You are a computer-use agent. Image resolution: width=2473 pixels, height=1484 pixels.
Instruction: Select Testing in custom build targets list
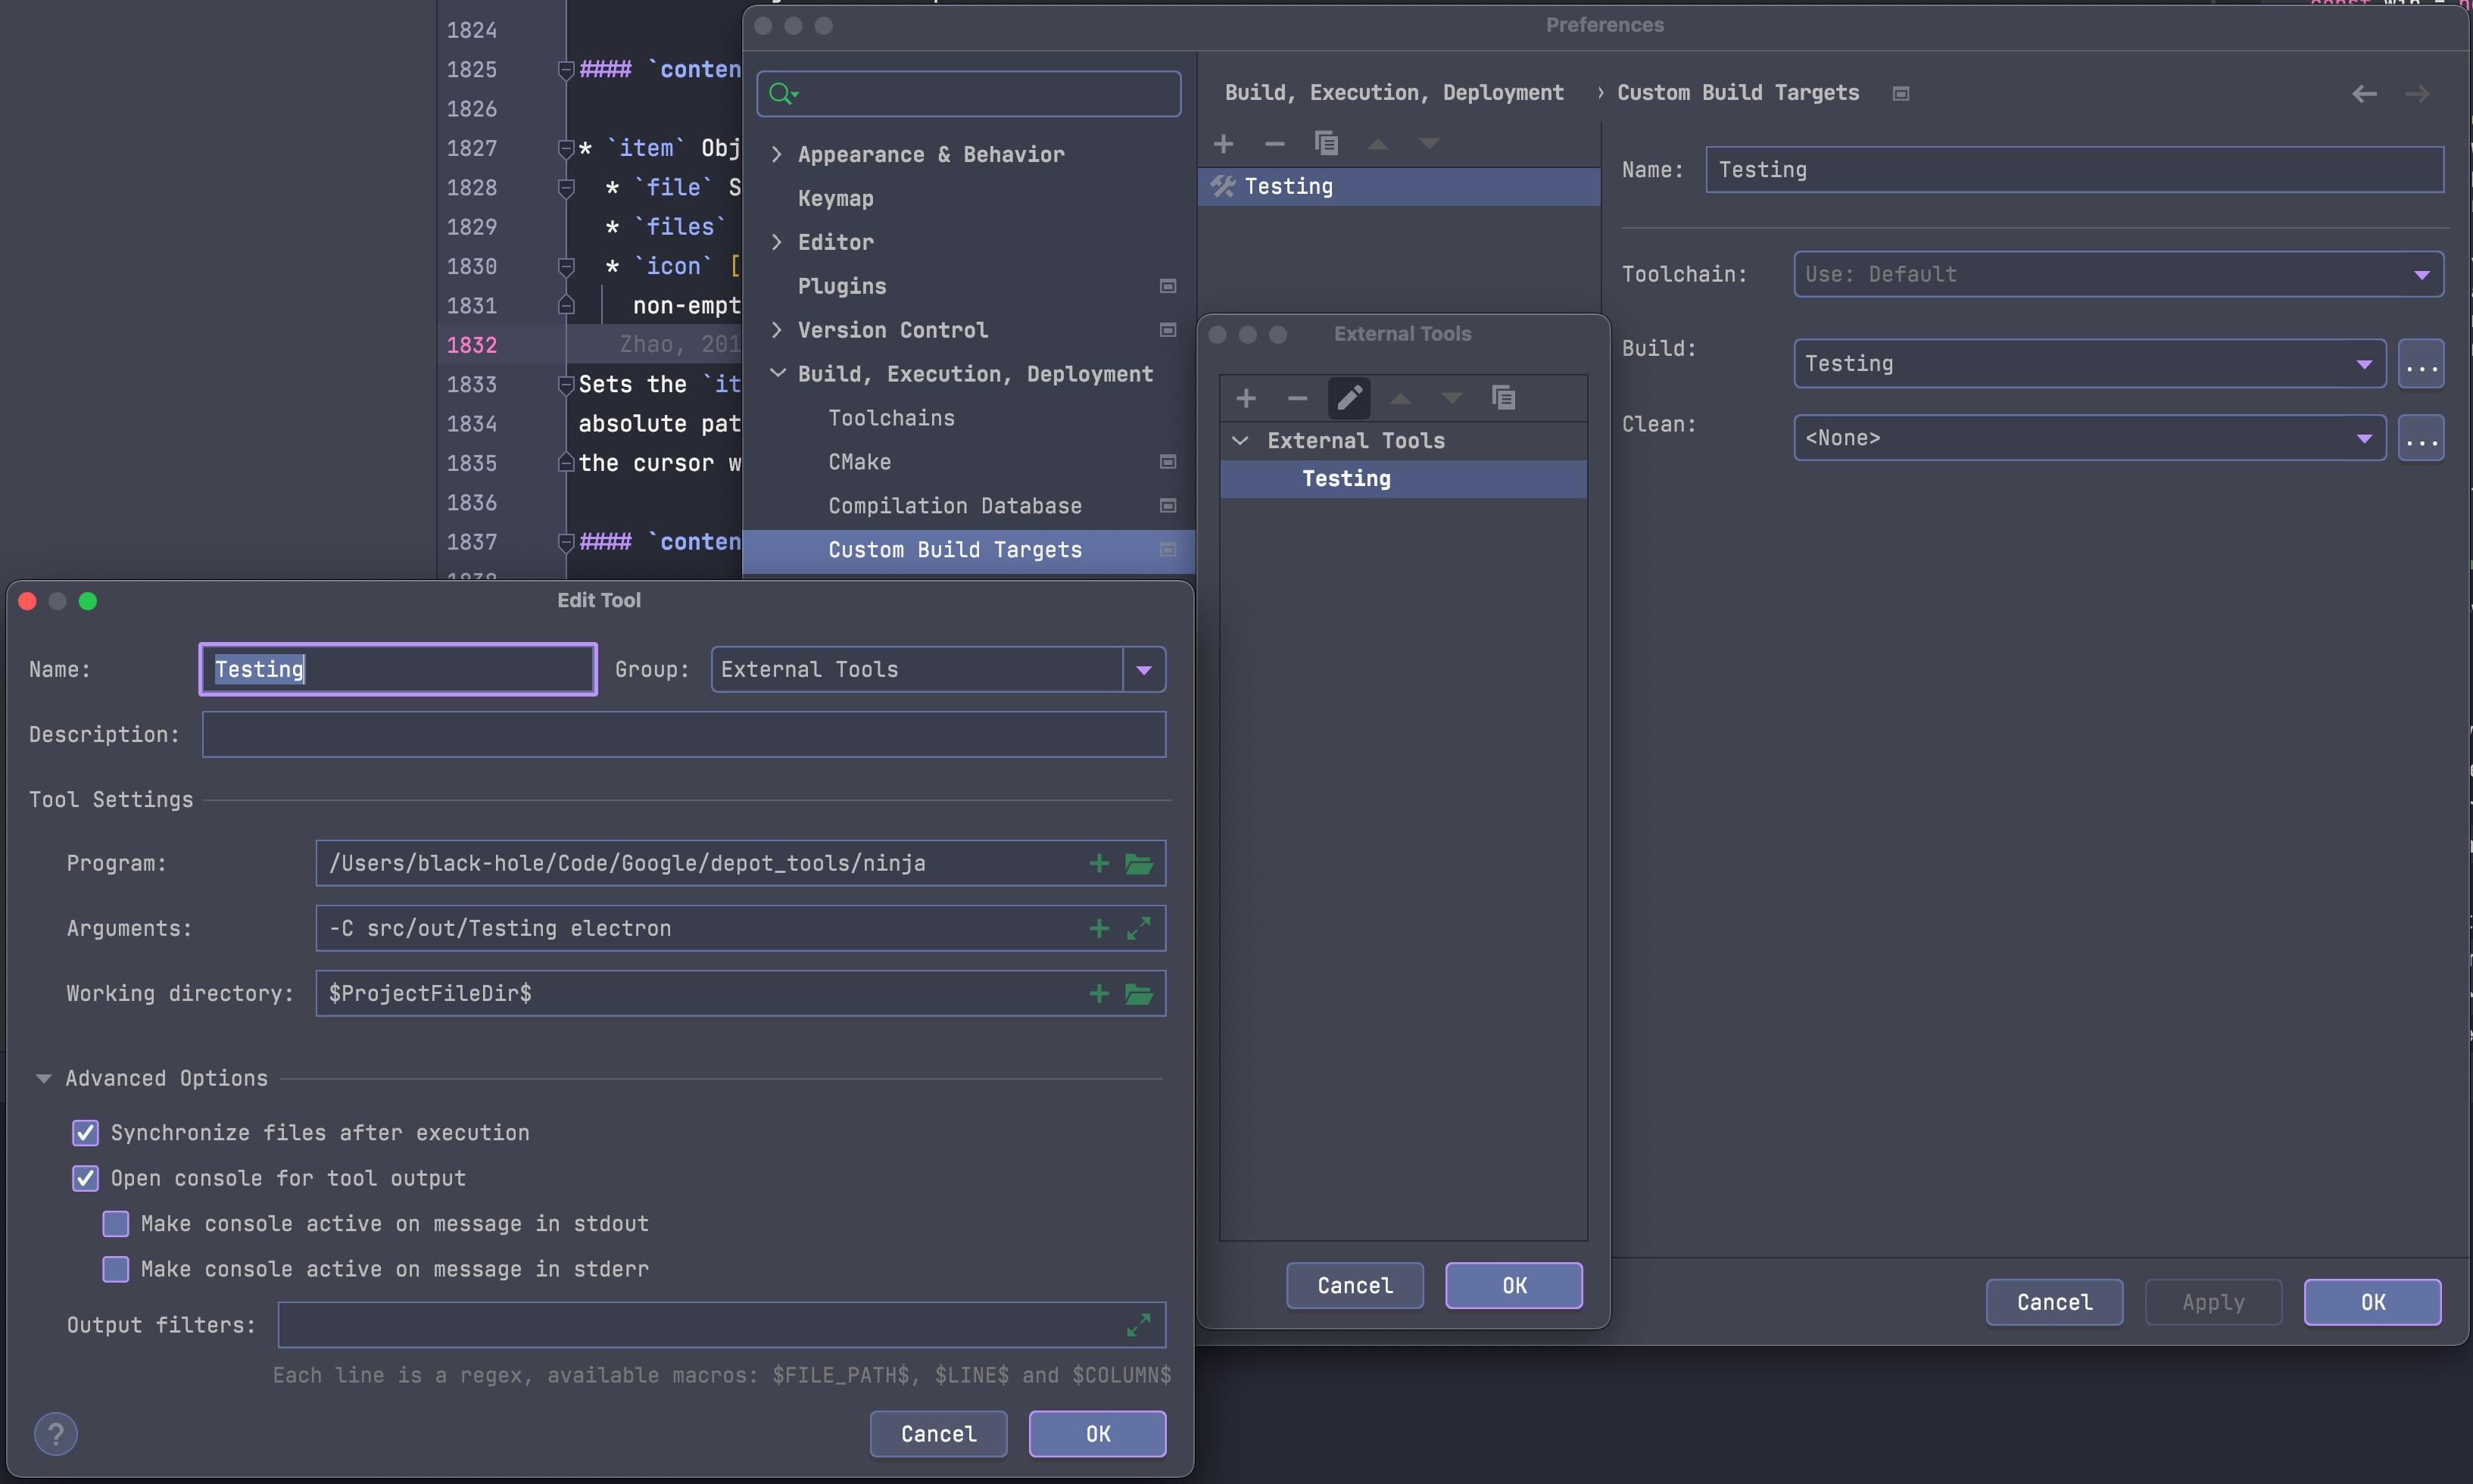click(x=1399, y=187)
